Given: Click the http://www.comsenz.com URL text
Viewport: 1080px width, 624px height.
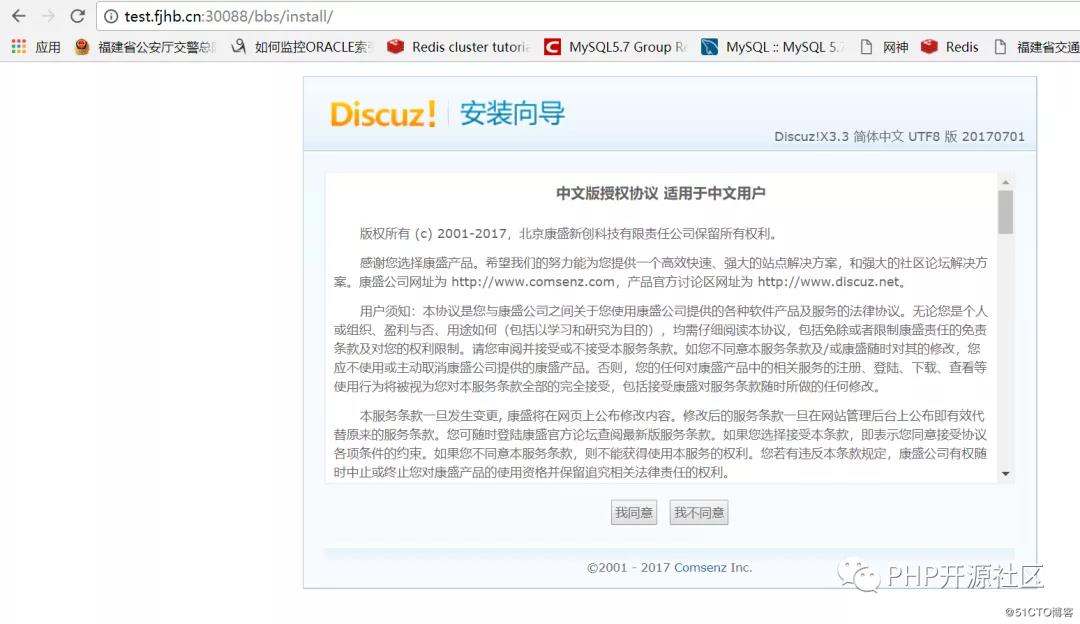Looking at the screenshot, I should coord(532,282).
